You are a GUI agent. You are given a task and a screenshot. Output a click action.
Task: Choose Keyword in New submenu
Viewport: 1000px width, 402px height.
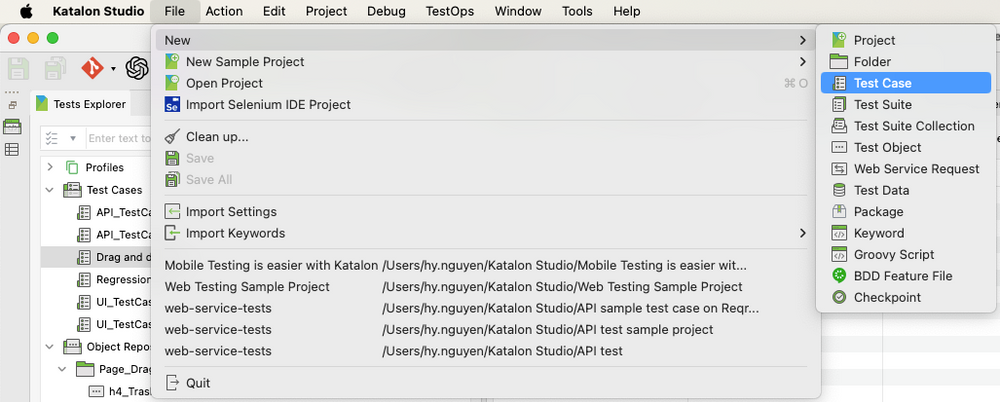click(x=906, y=233)
